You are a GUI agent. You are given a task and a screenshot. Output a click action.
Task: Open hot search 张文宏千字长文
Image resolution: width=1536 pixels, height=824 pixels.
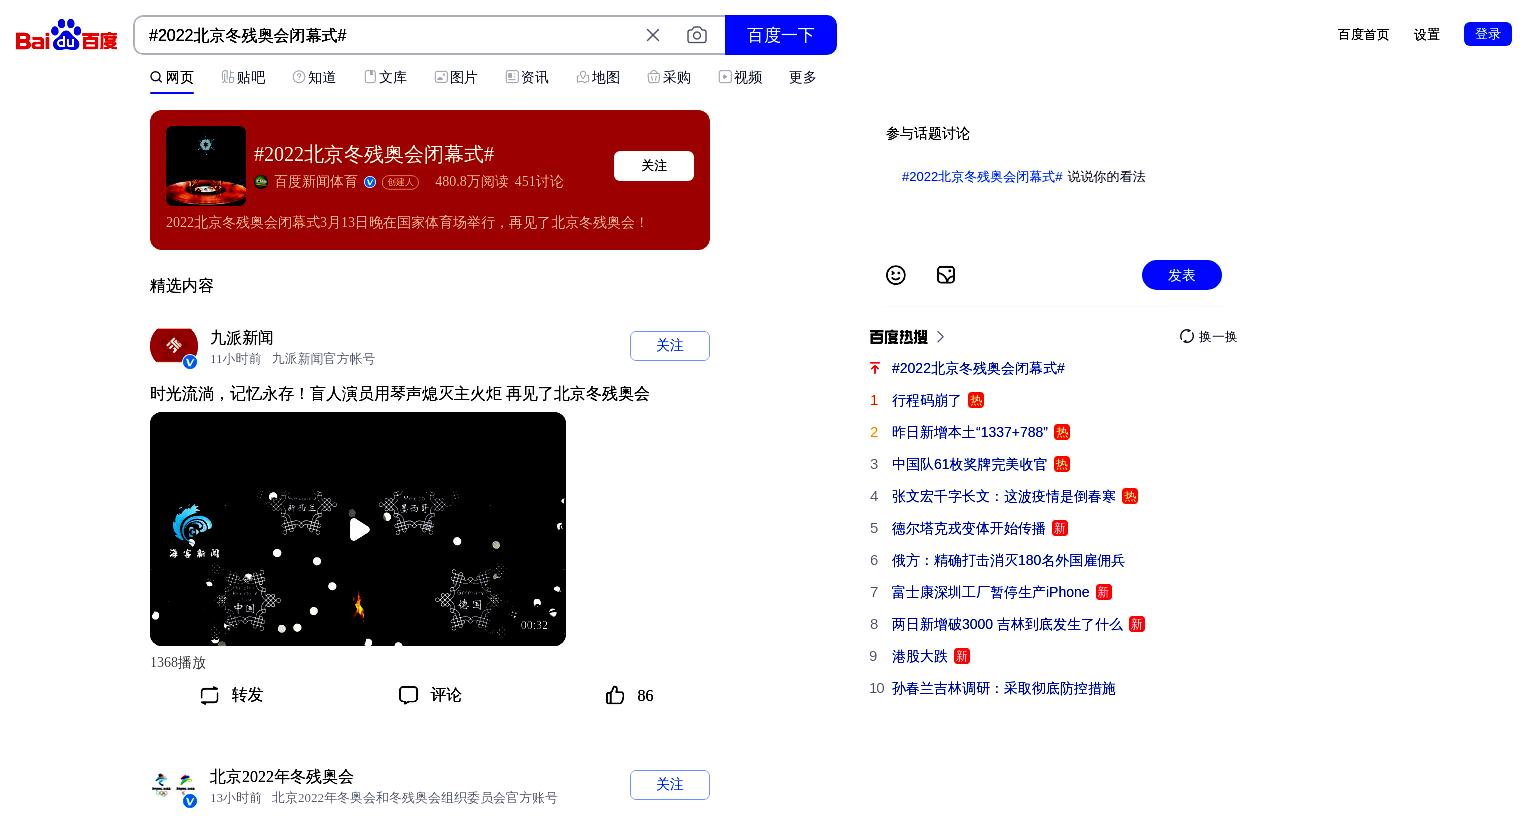1004,496
